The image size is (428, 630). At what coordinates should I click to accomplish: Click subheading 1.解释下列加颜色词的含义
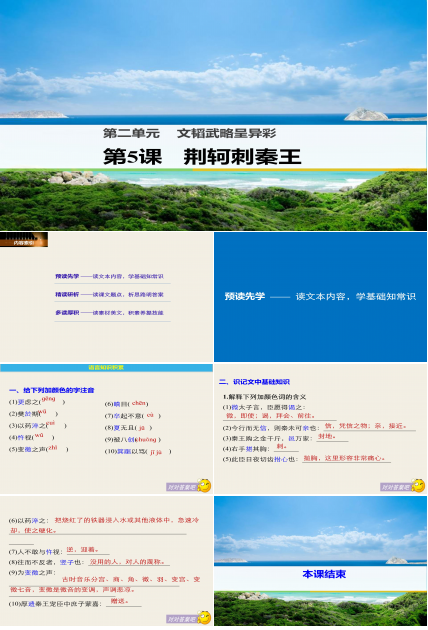[x=264, y=397]
